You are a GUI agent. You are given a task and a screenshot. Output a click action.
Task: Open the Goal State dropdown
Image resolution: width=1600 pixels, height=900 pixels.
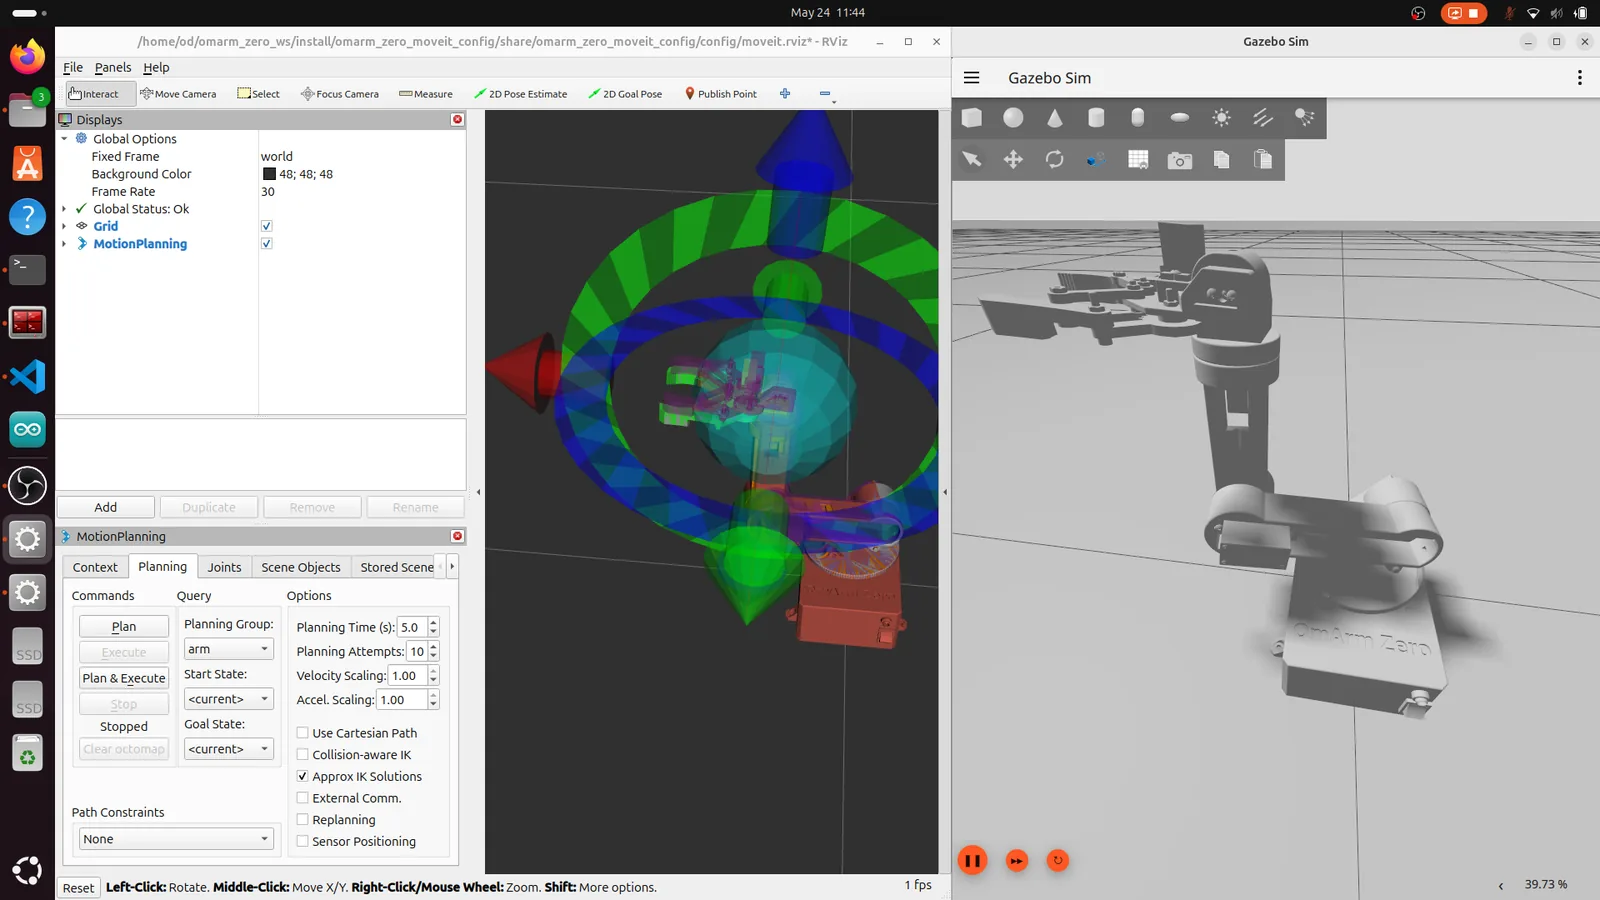[228, 749]
